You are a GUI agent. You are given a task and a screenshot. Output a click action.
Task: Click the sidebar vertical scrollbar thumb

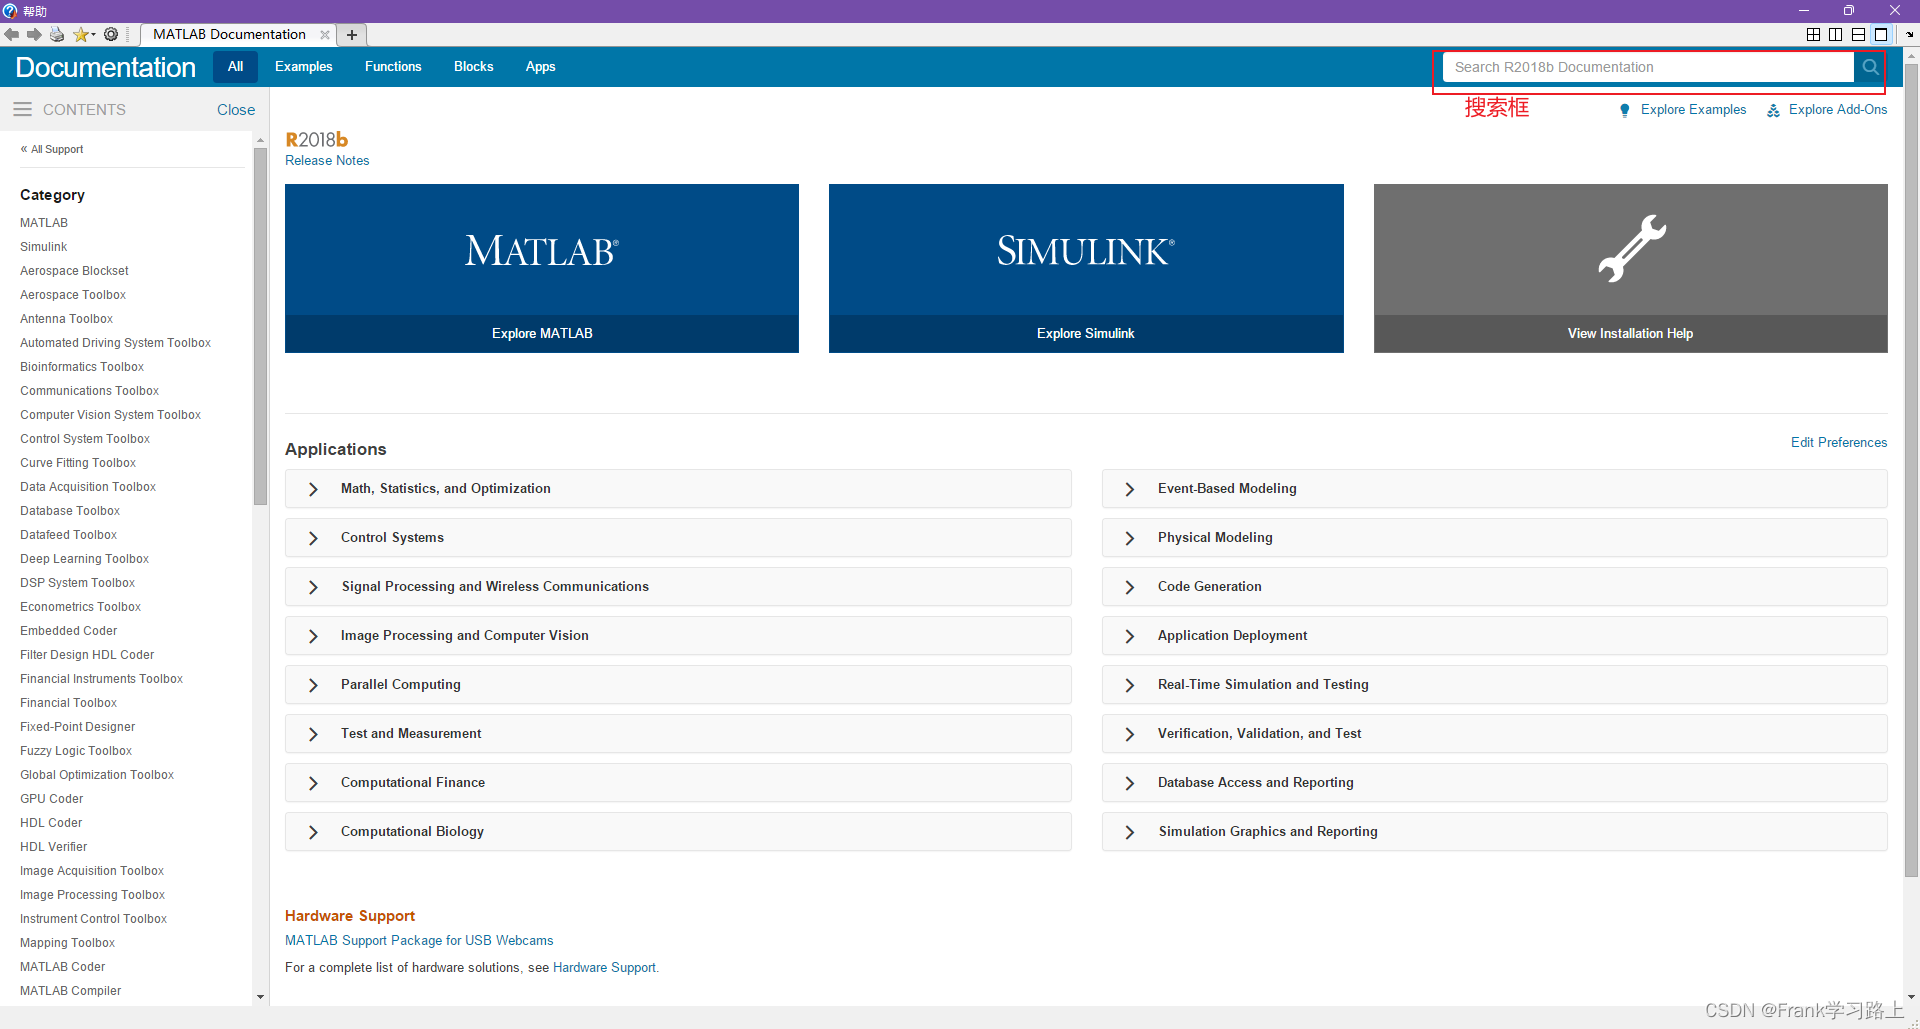click(x=260, y=326)
